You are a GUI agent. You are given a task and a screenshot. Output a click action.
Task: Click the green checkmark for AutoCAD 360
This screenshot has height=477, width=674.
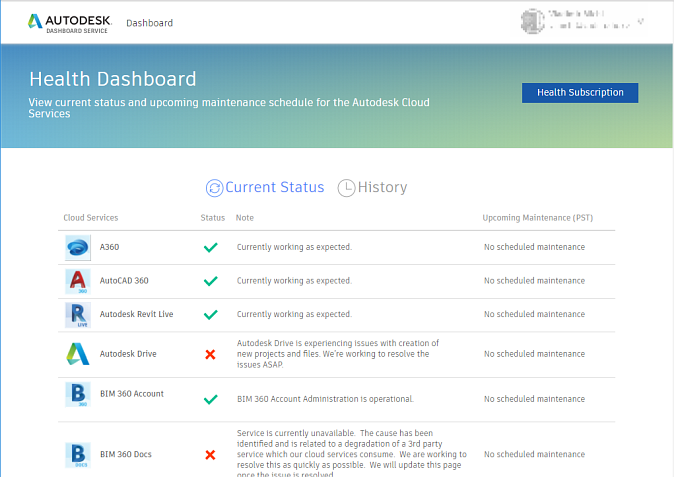pos(211,281)
